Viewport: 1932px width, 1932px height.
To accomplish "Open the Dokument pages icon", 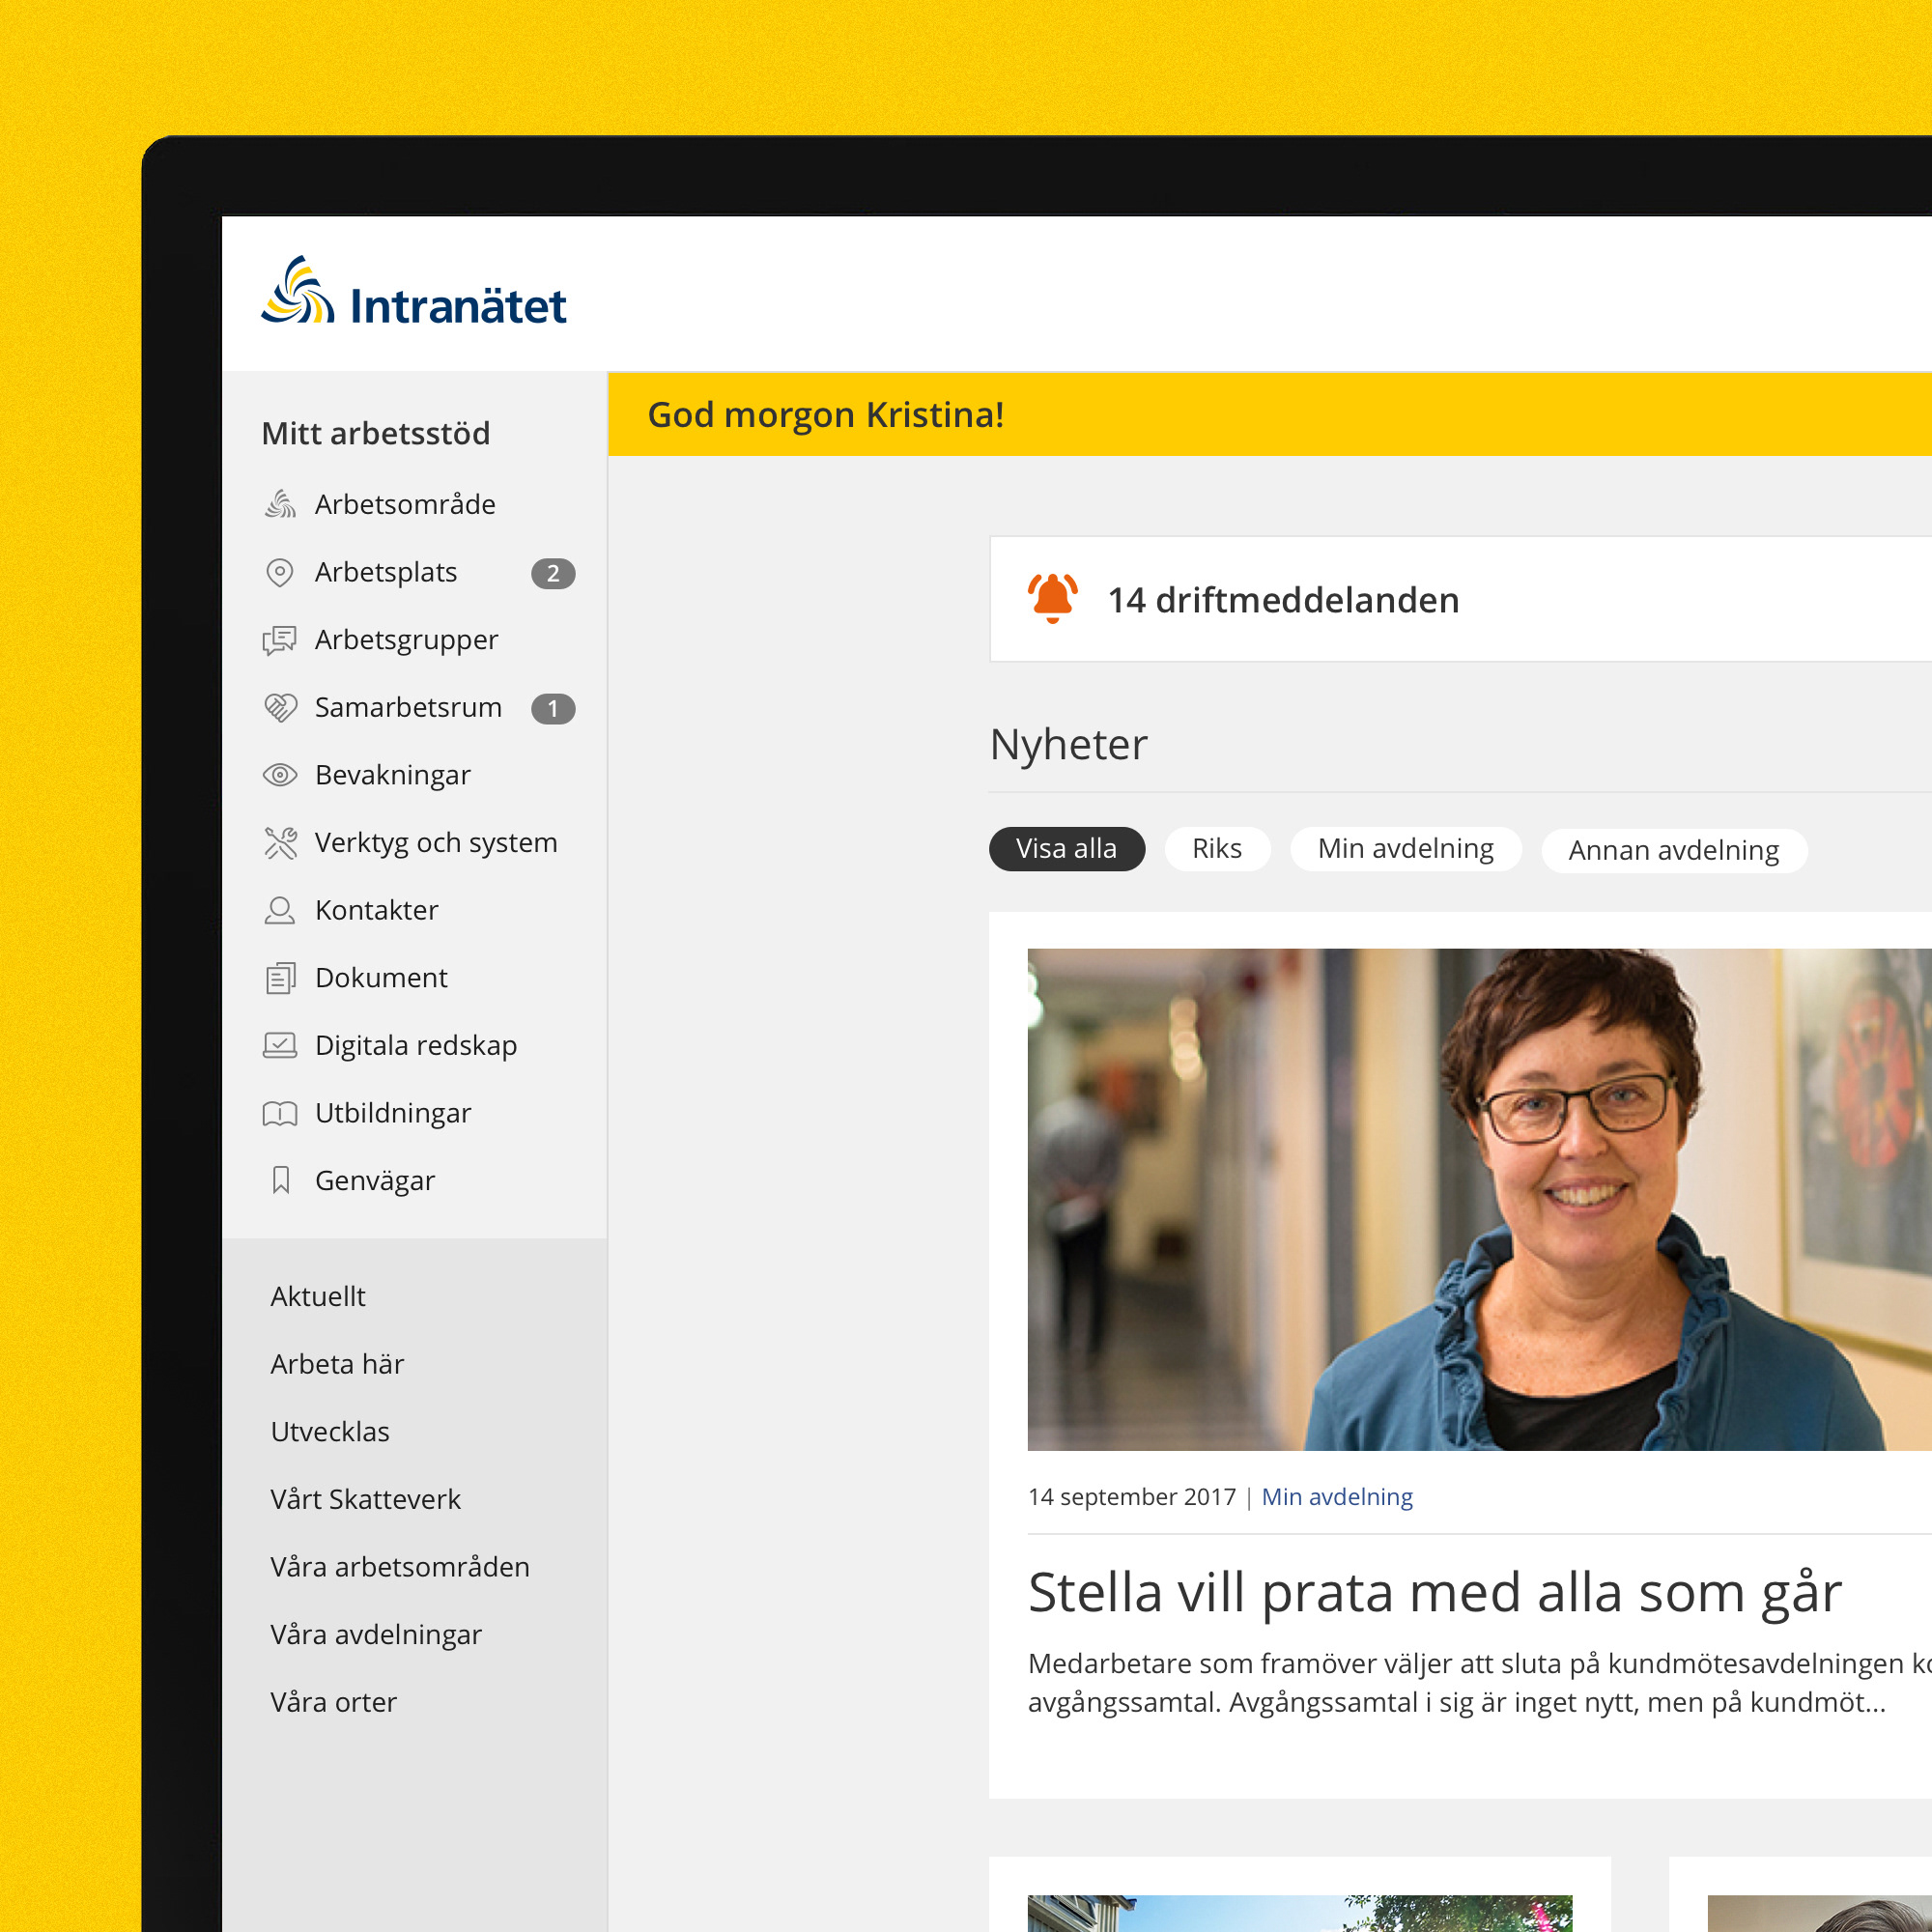I will point(280,978).
